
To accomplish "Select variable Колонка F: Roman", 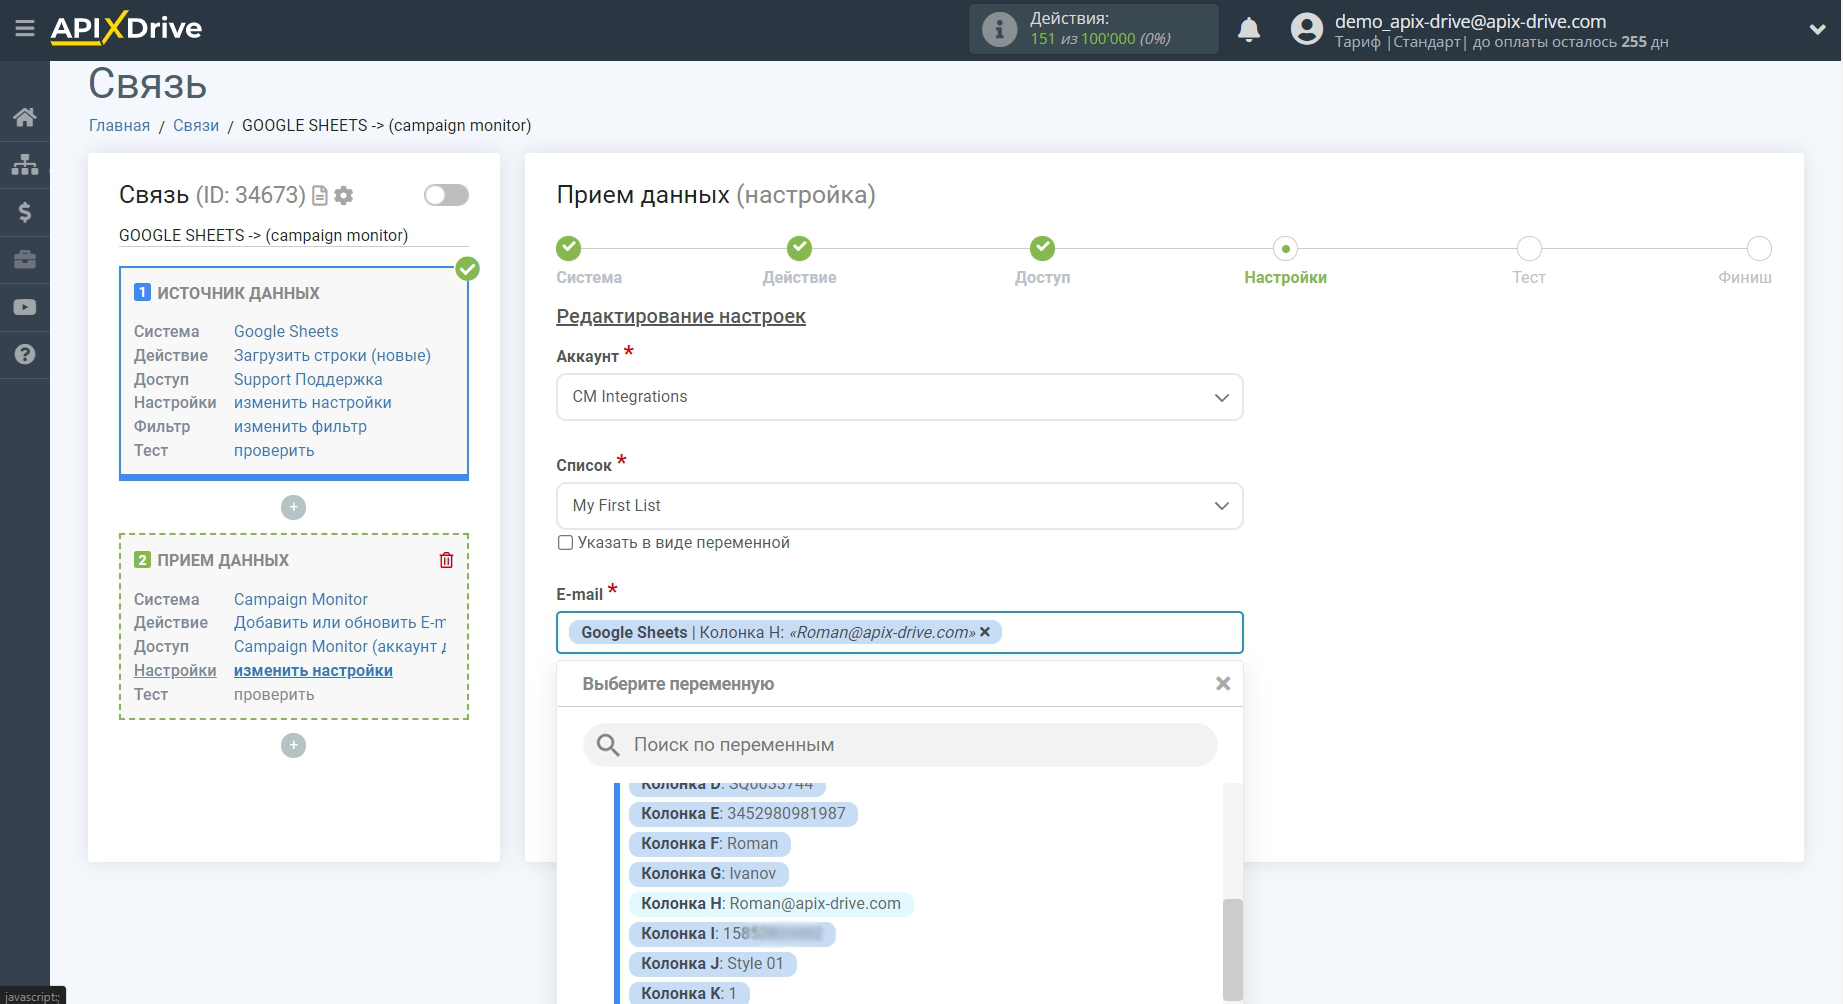I will (709, 844).
